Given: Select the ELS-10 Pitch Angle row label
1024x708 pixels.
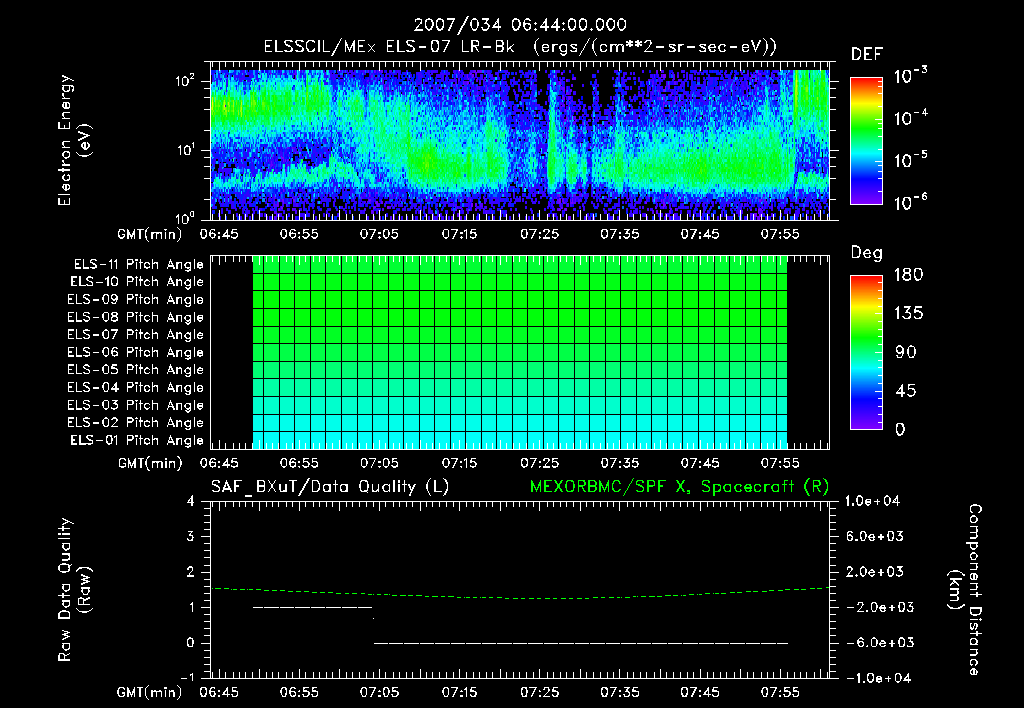Looking at the screenshot, I should tap(137, 282).
